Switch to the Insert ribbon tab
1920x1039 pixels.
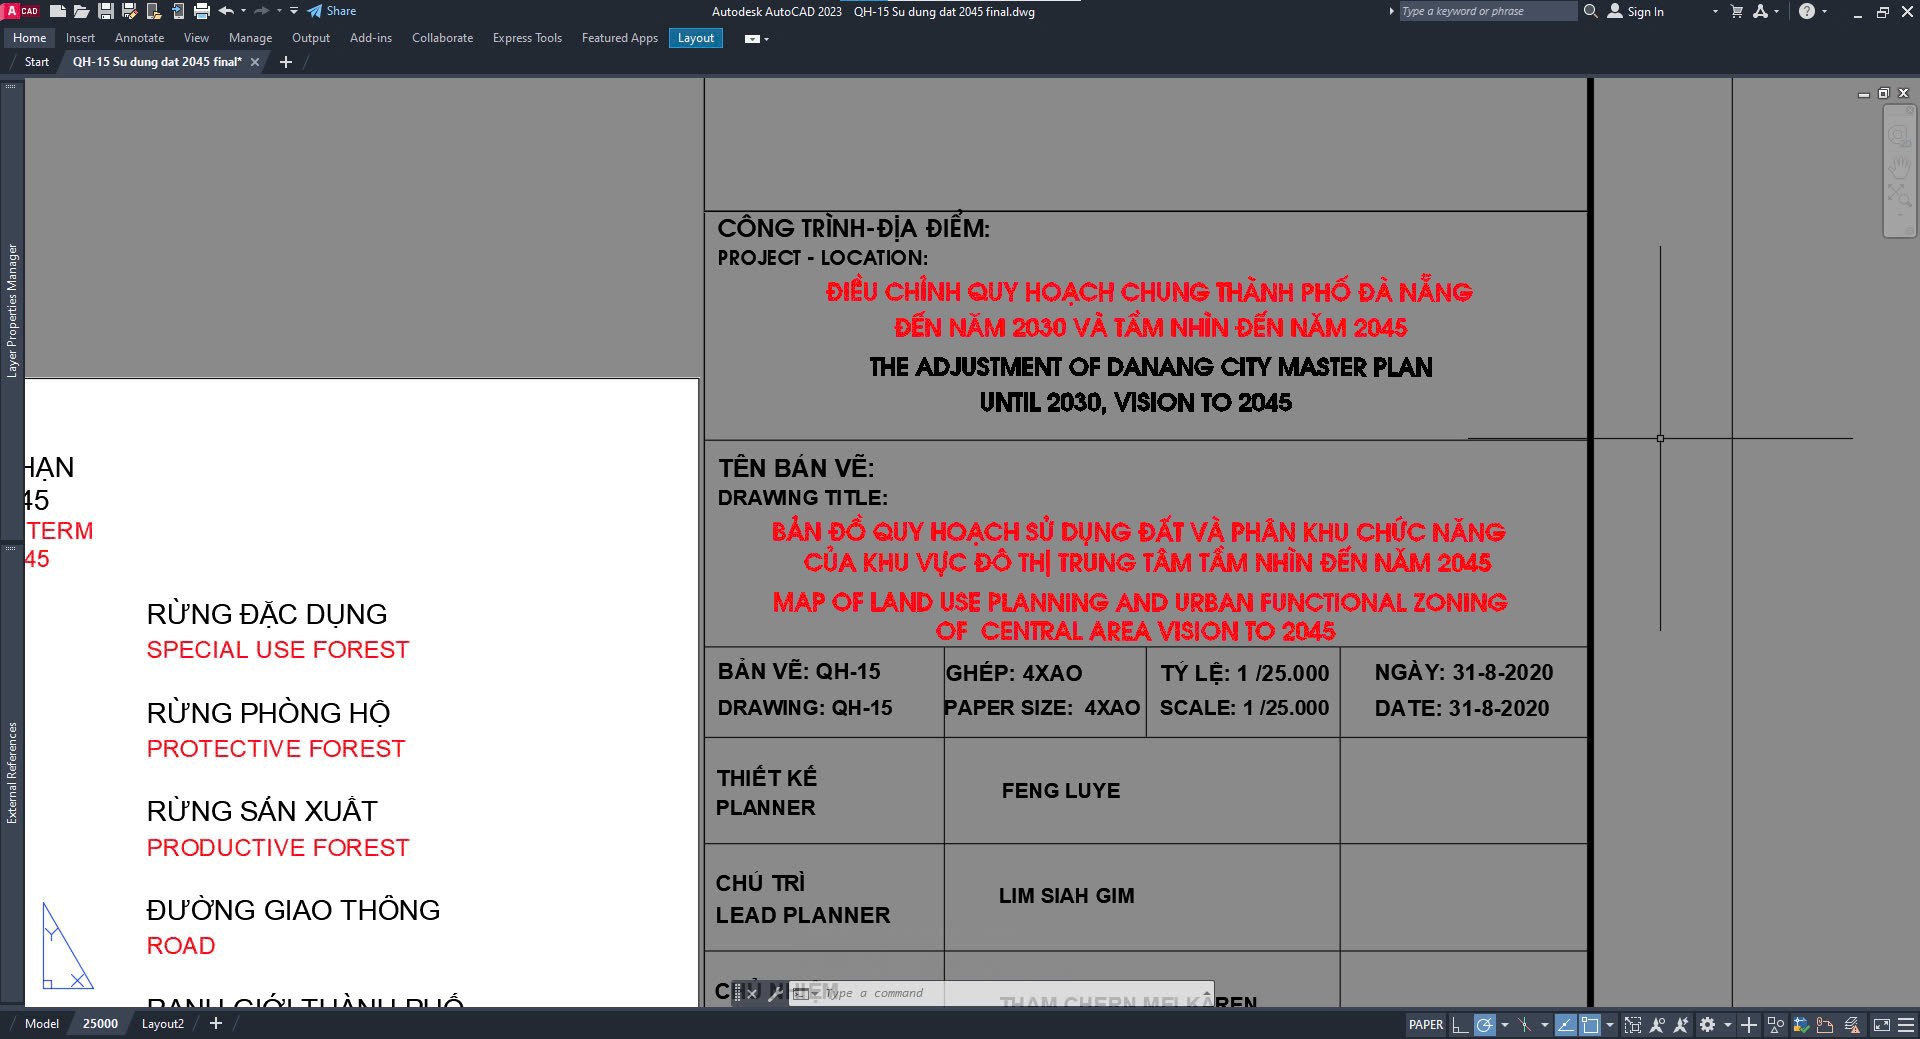(80, 38)
